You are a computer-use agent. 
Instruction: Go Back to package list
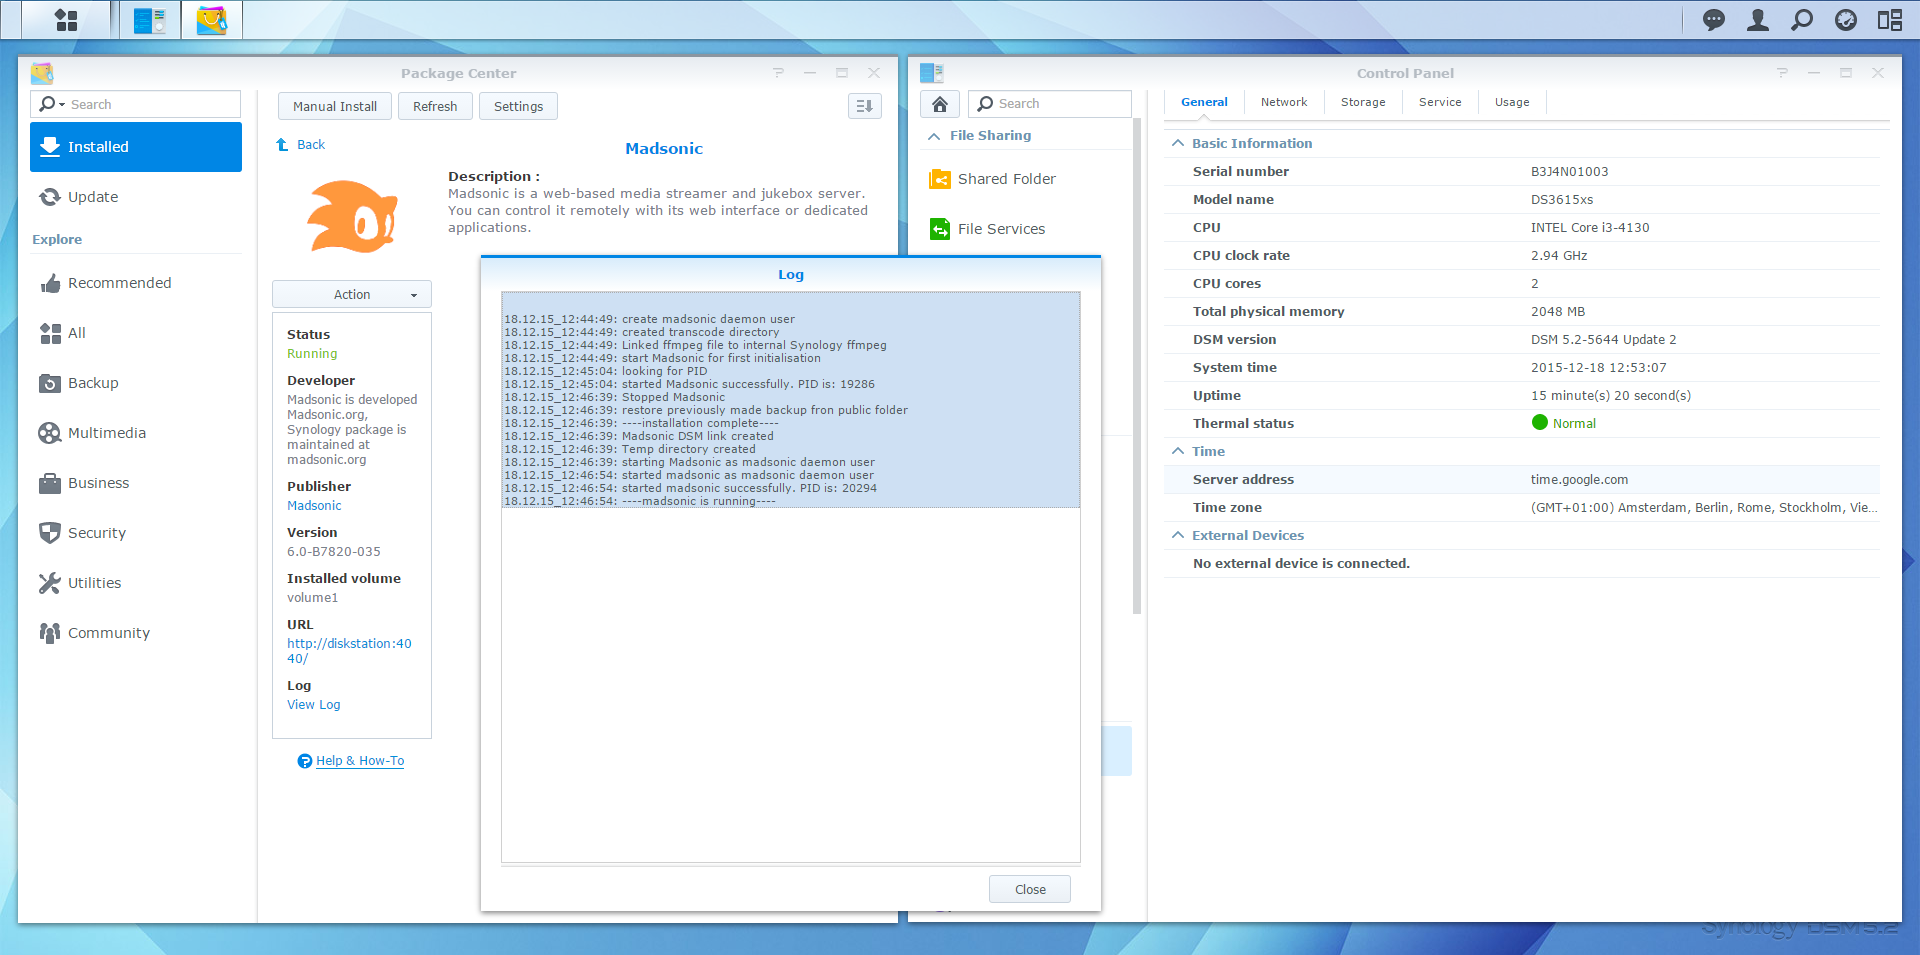[x=301, y=145]
